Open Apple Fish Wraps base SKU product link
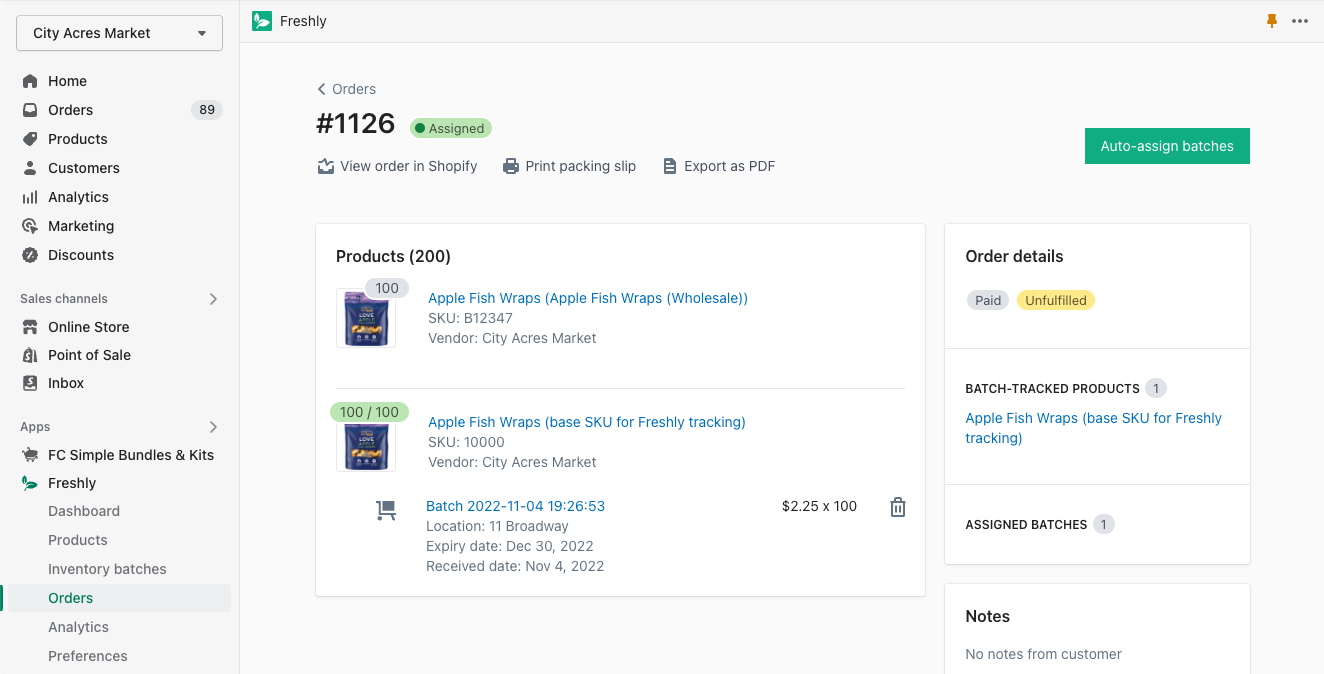Screen dimensions: 1324x674 point(587,422)
